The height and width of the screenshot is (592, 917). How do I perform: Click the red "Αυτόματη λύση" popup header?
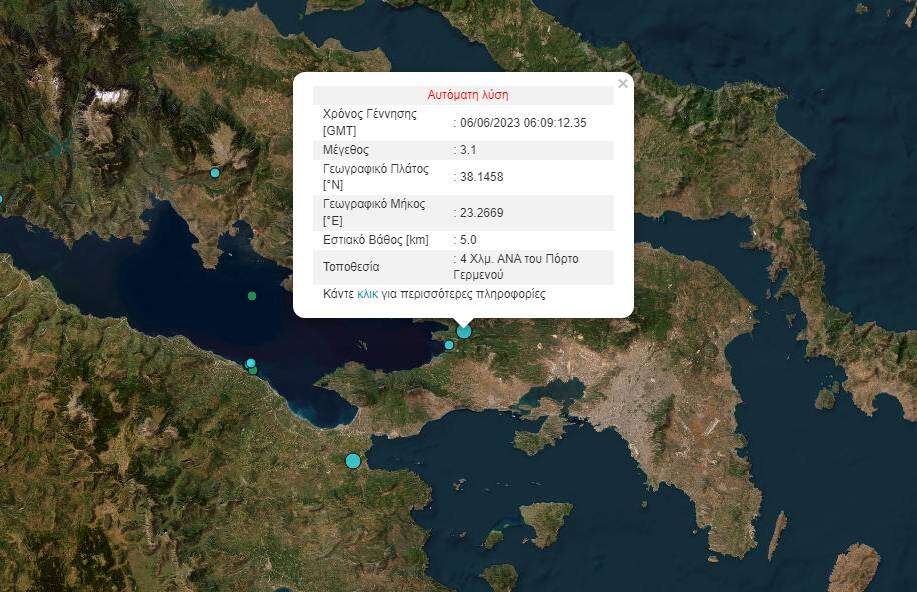coord(468,95)
